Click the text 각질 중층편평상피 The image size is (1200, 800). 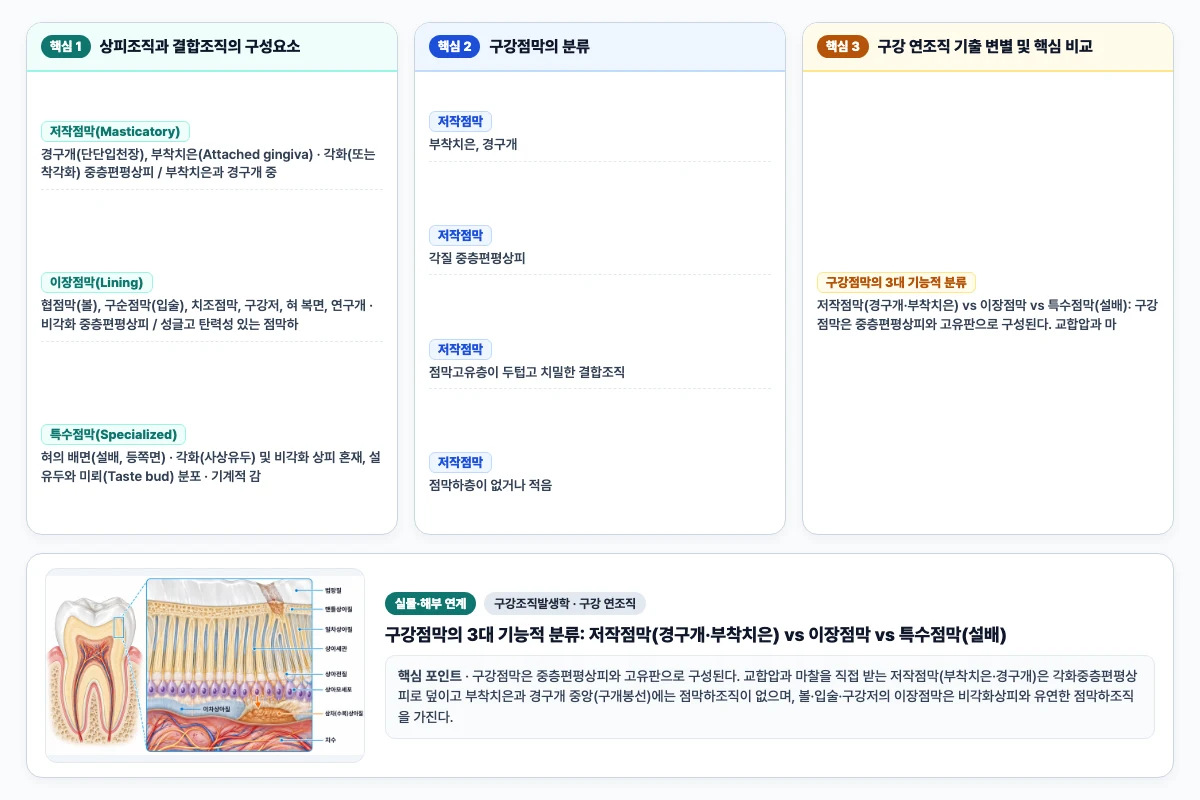(477, 258)
